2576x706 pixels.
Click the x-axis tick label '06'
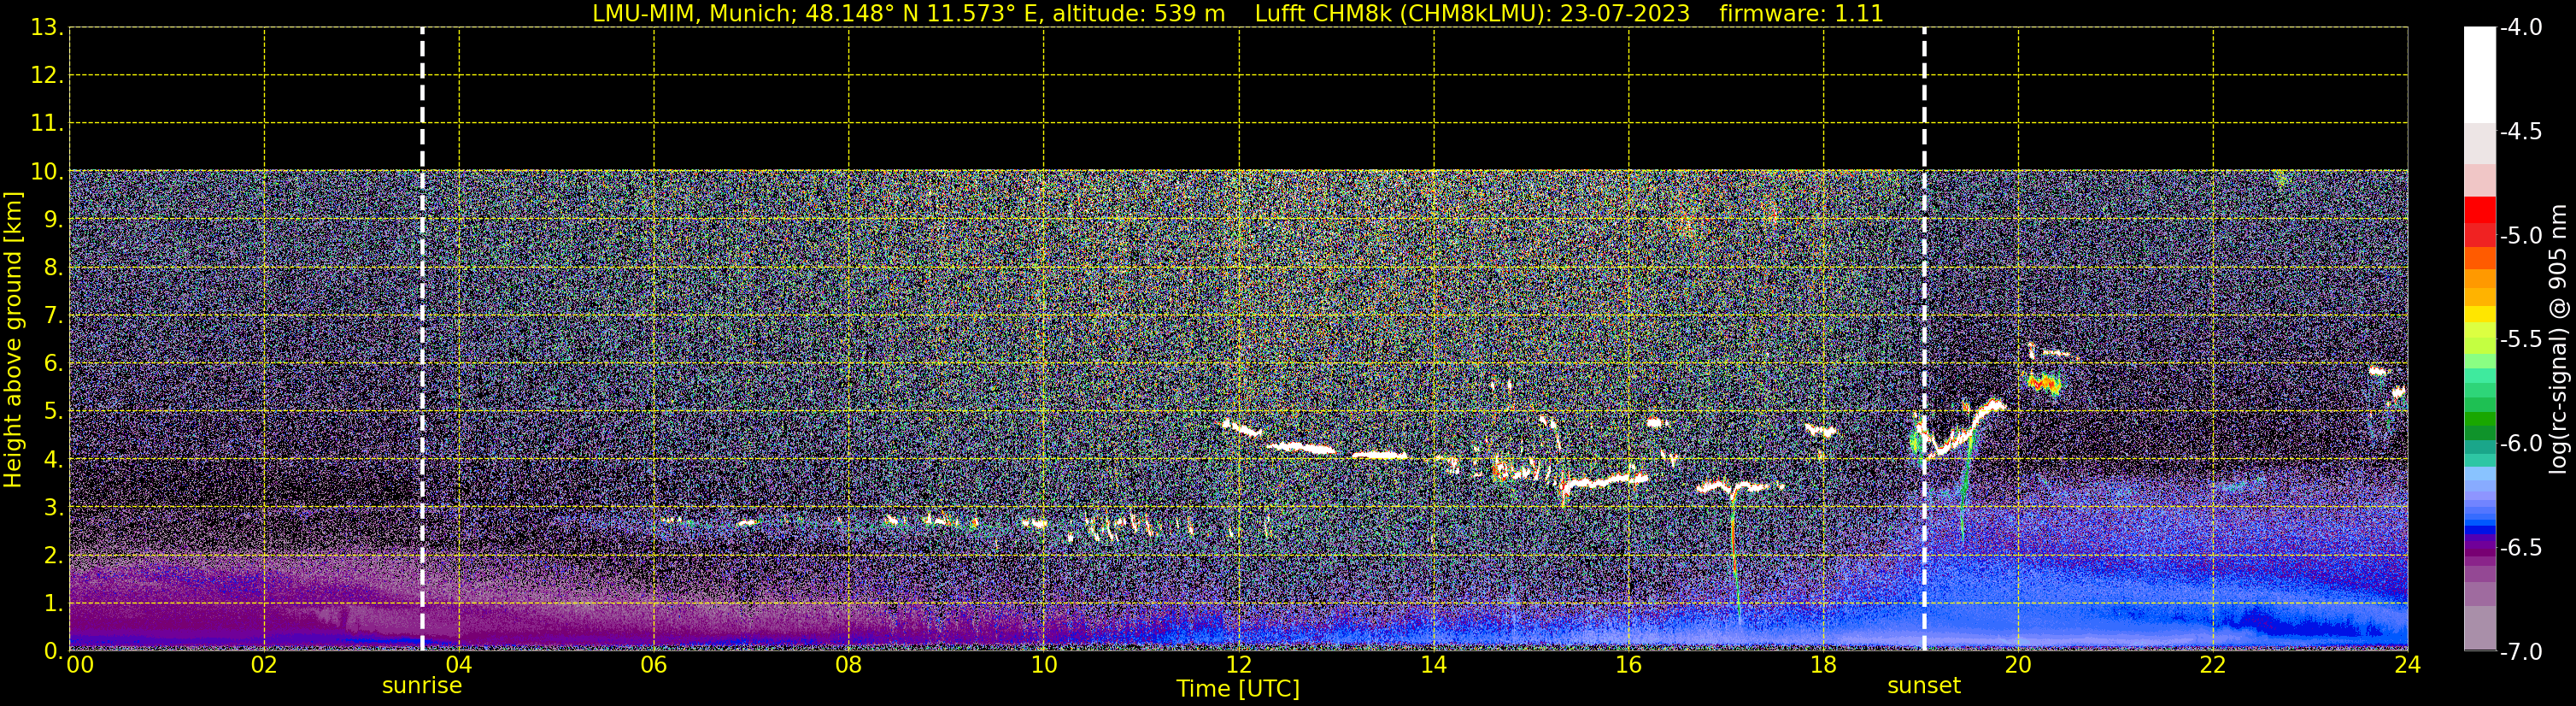coord(654,665)
